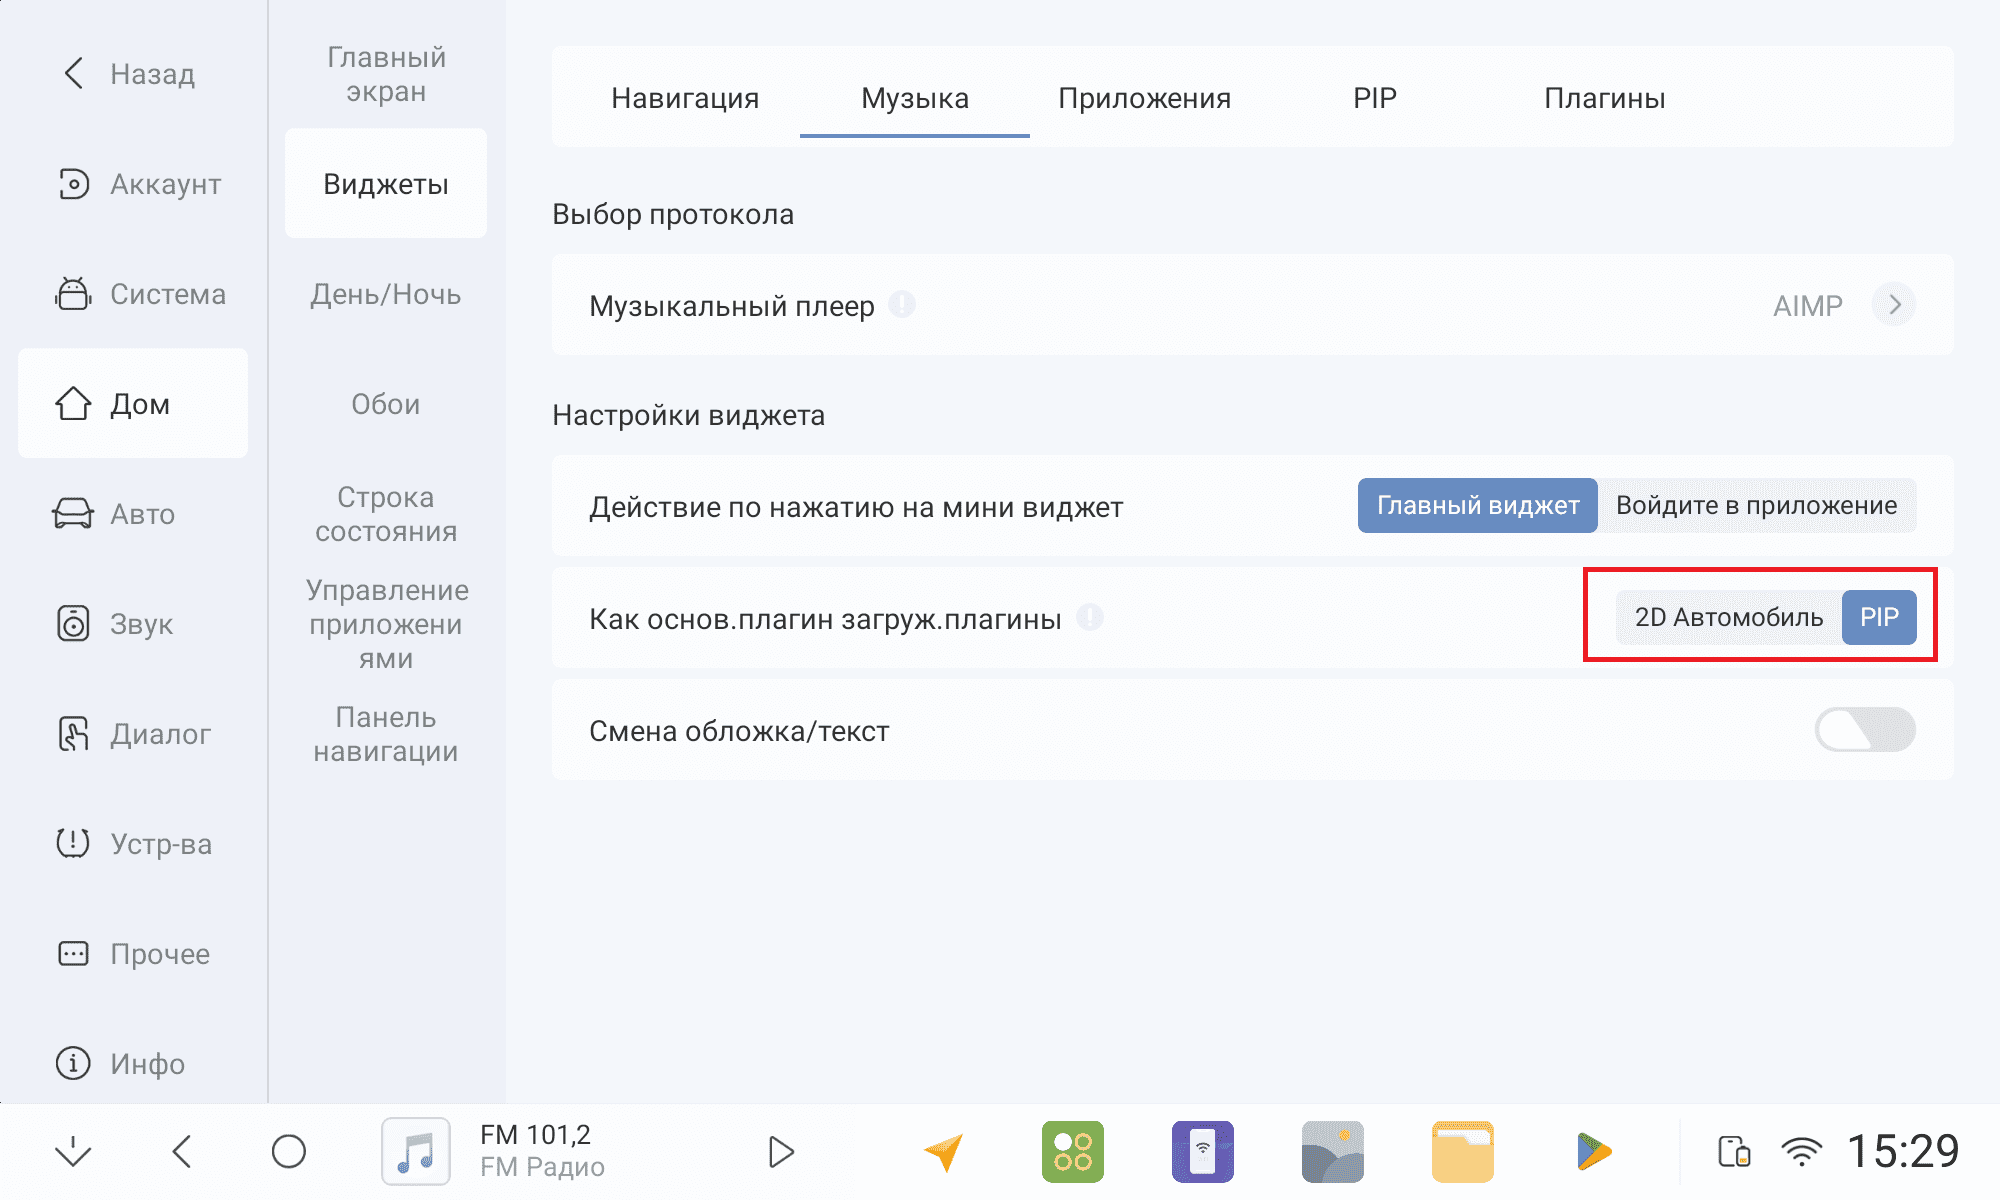Image resolution: width=2000 pixels, height=1200 pixels.
Task: Tap the round Home button in the bottom bar
Action: (x=289, y=1152)
